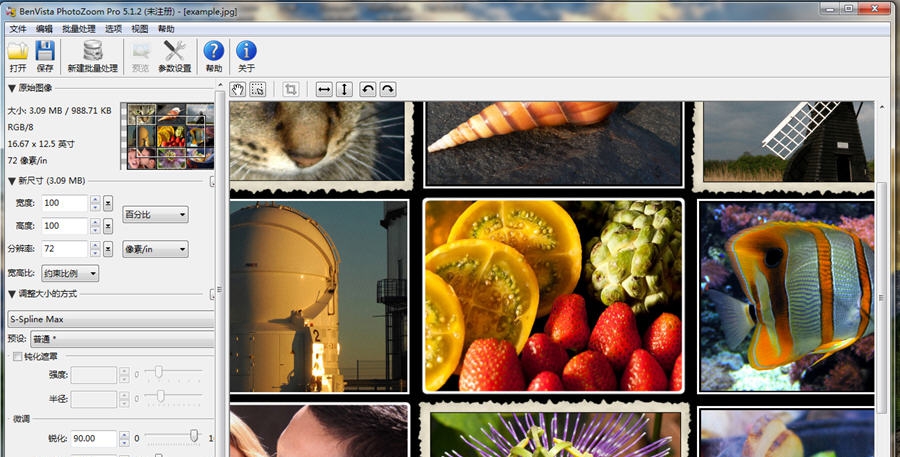
Task: Click the 保存 (Save) floppy disk icon
Action: [x=45, y=51]
